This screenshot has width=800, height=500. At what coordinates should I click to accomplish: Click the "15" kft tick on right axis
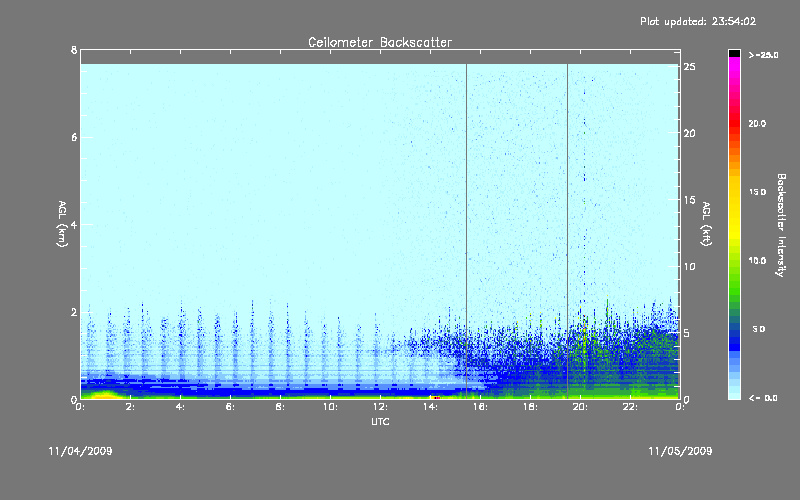(x=689, y=200)
